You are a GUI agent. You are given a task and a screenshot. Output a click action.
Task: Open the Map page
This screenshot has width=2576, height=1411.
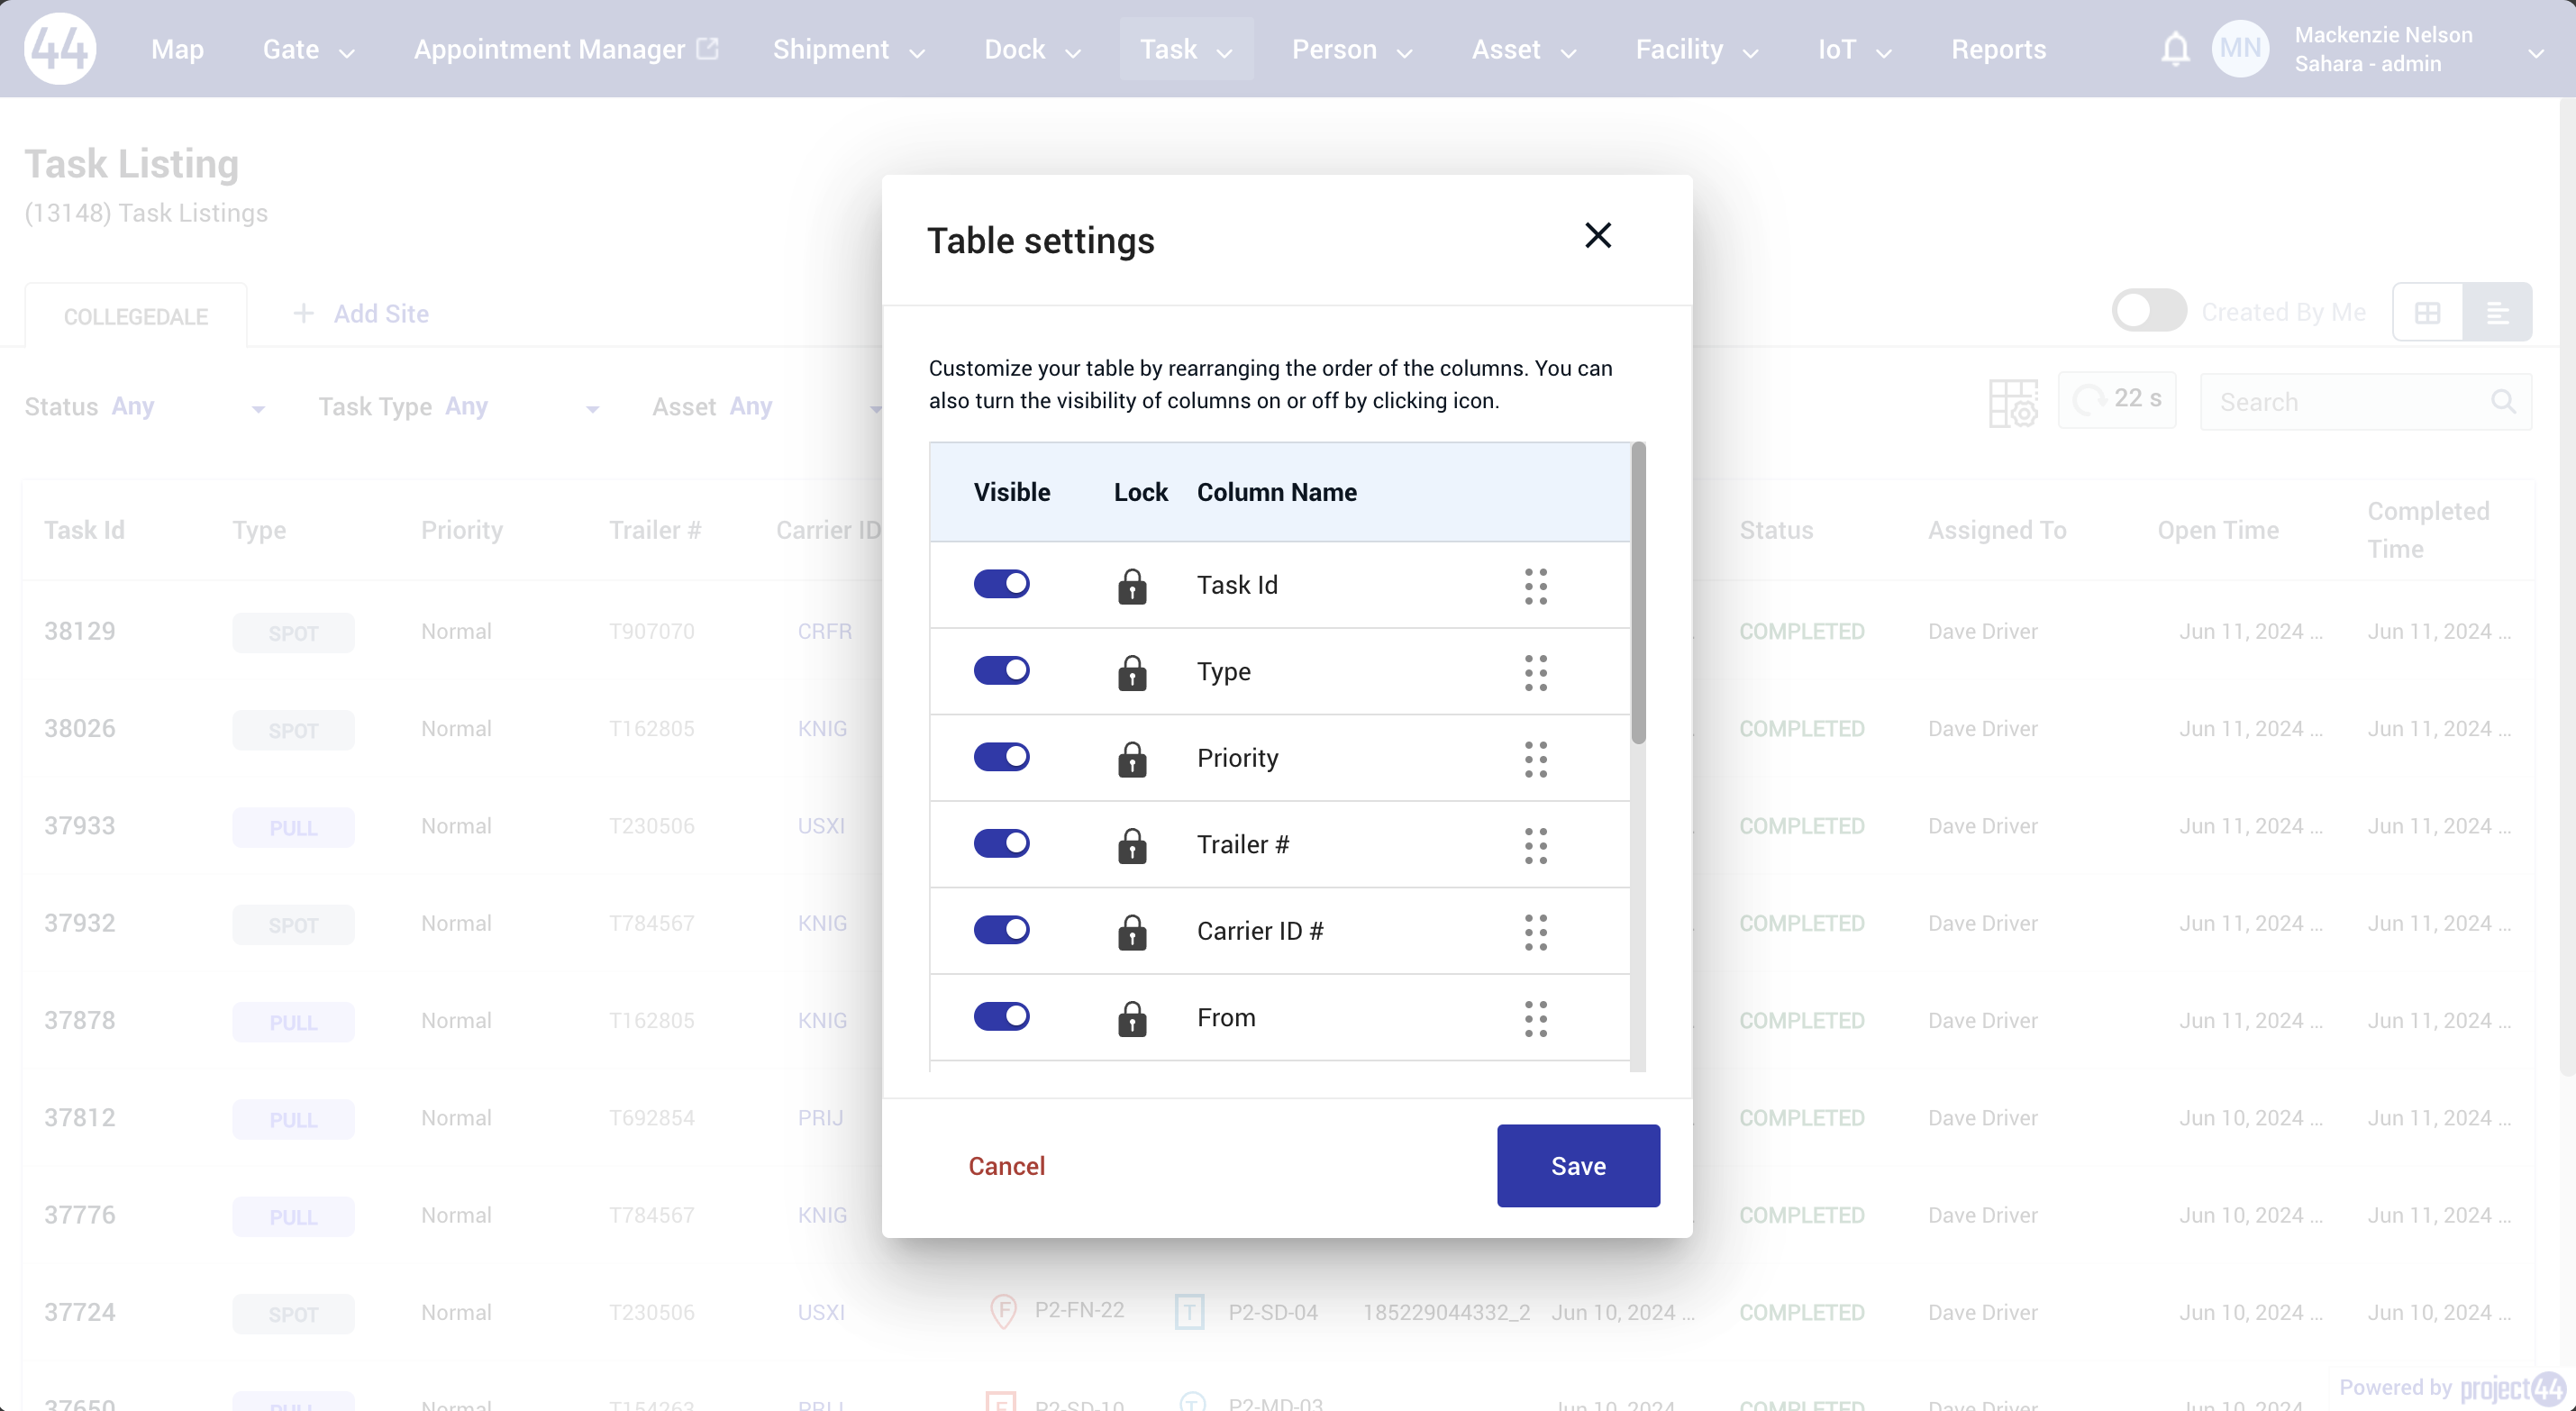pyautogui.click(x=177, y=49)
